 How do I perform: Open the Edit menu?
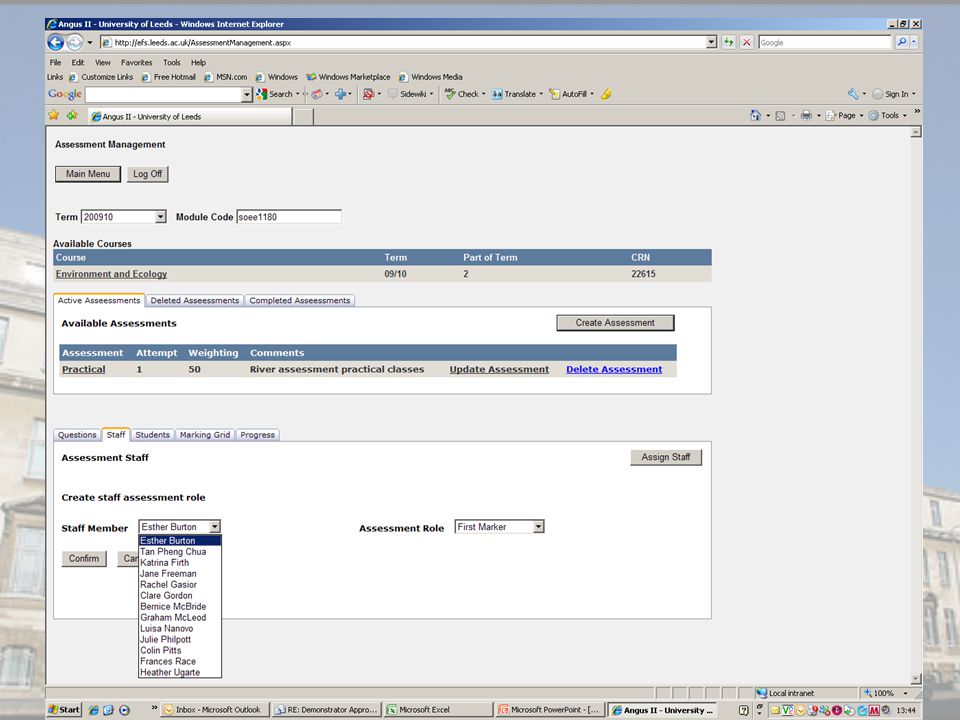(x=78, y=62)
